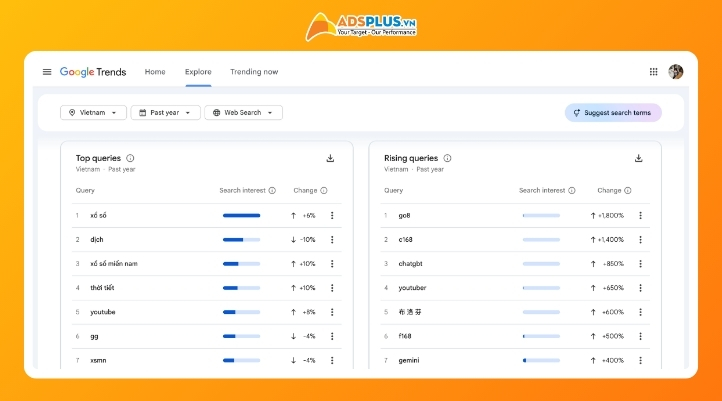Click the youtube query in Top queries

[103, 312]
